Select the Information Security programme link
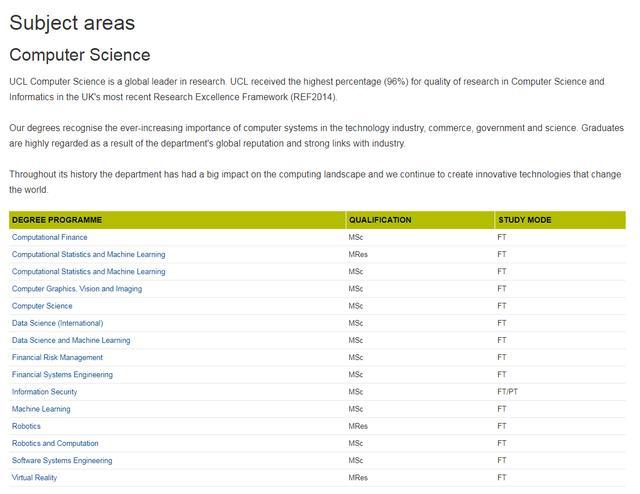Image resolution: width=640 pixels, height=494 pixels. (x=44, y=392)
